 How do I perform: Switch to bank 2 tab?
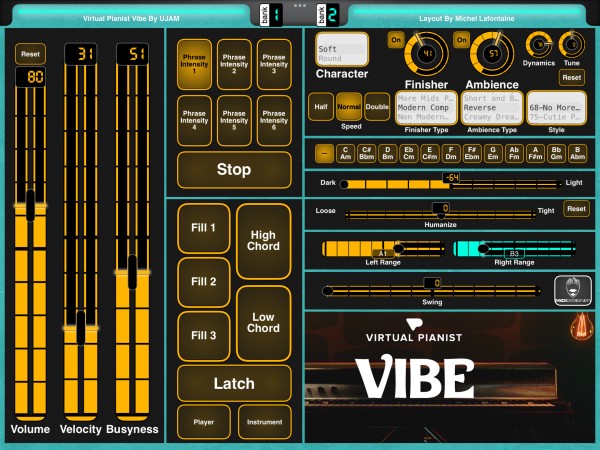tap(328, 15)
